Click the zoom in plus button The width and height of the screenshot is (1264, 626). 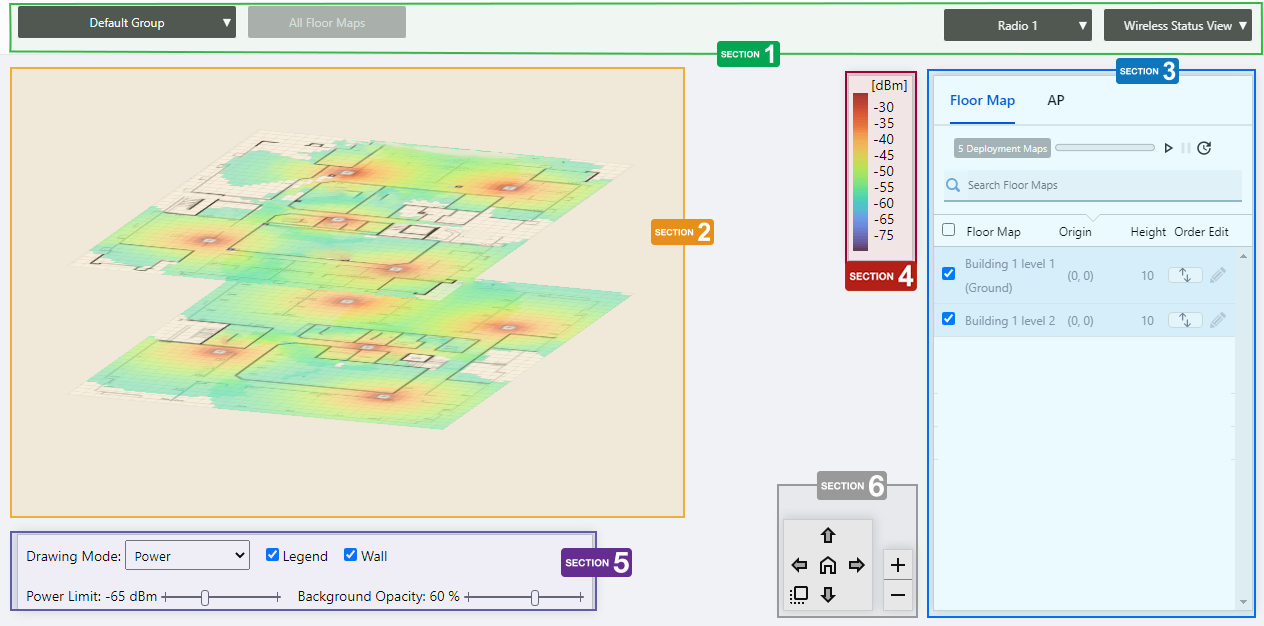(x=897, y=564)
